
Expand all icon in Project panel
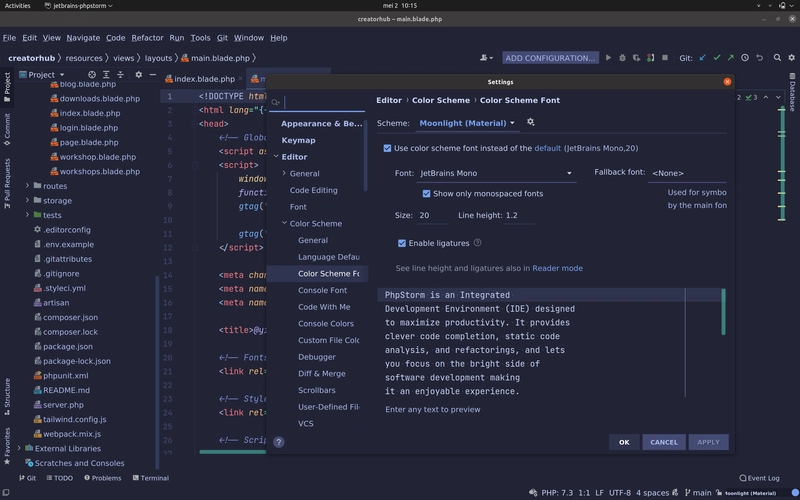(x=106, y=74)
